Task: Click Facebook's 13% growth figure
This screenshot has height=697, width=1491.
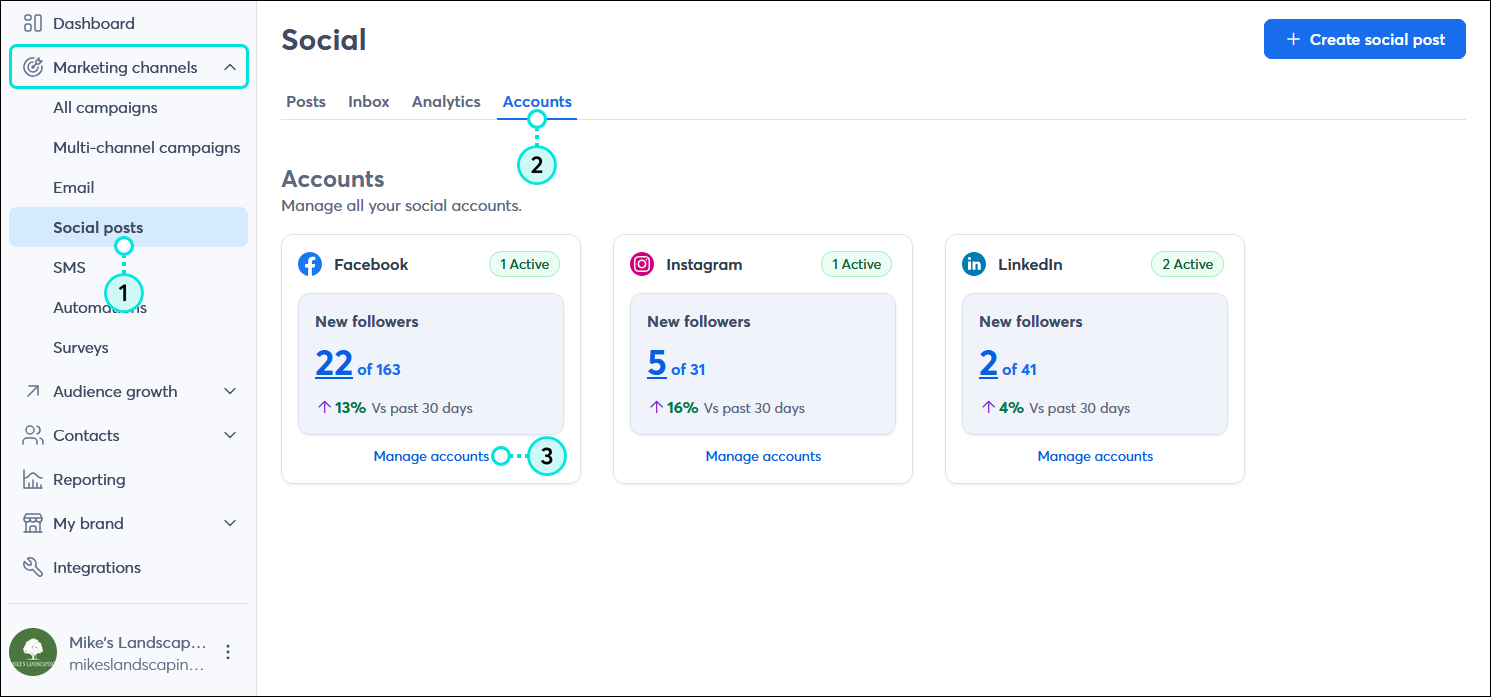Action: click(x=350, y=408)
